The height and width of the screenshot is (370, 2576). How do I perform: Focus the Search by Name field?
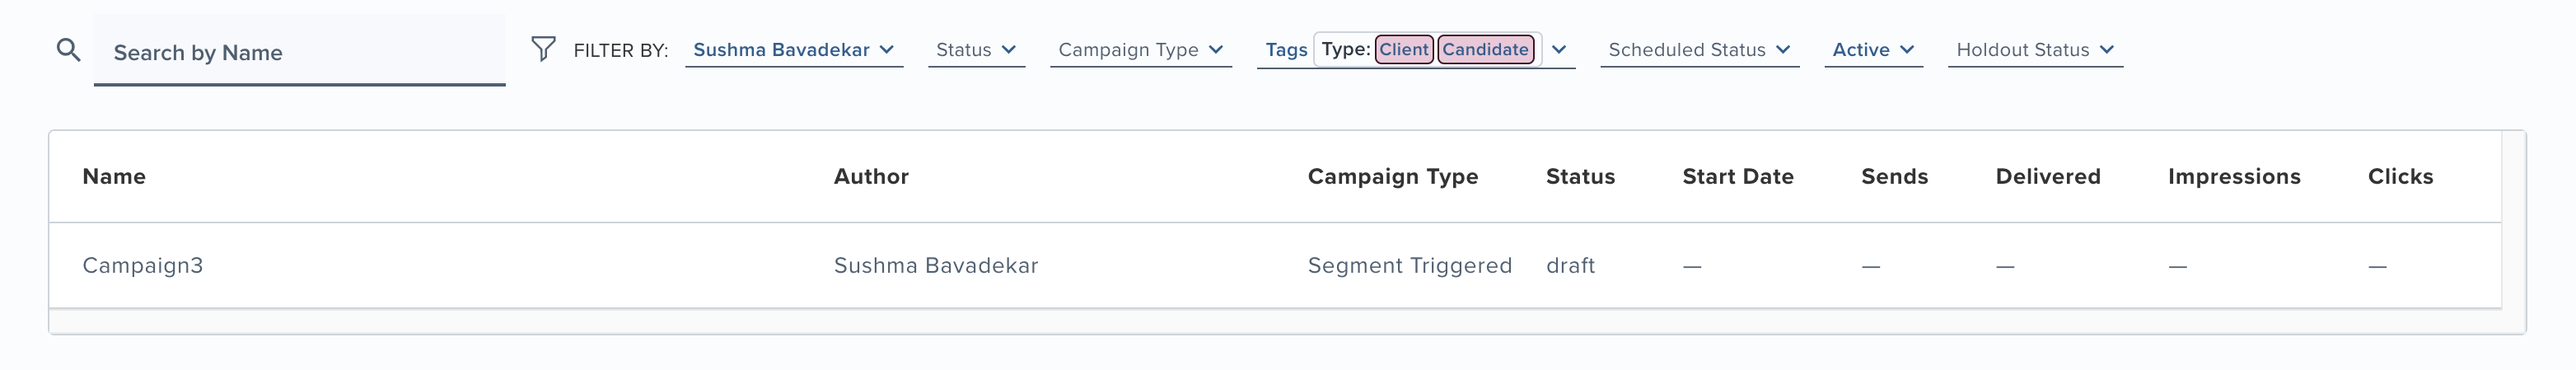[300, 52]
